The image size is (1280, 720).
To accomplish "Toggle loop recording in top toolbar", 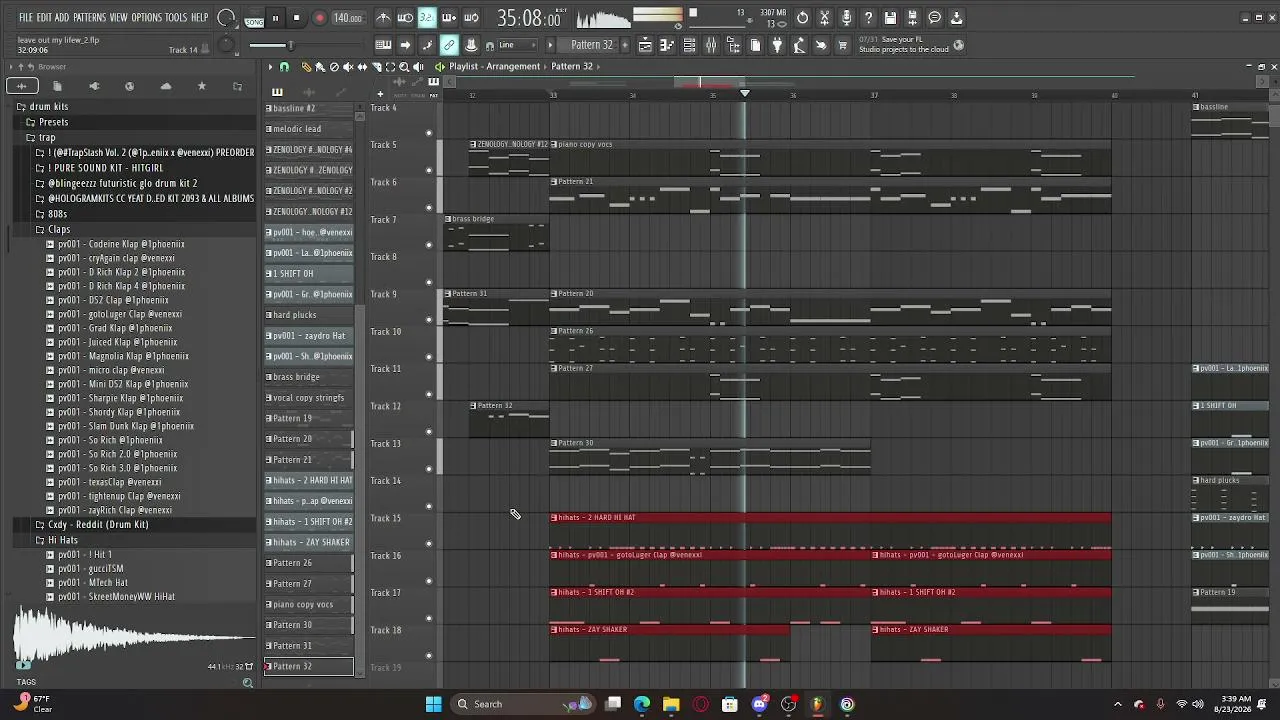I will [x=471, y=18].
